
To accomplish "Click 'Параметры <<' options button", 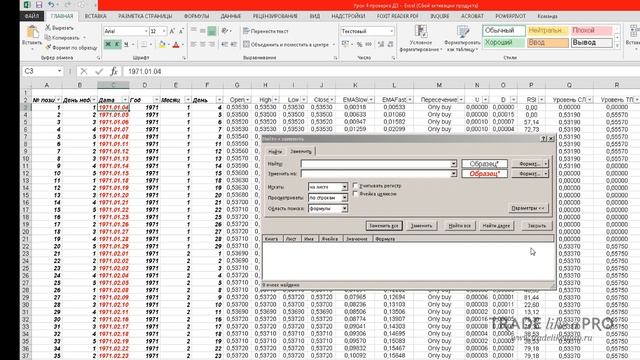I will pyautogui.click(x=528, y=208).
